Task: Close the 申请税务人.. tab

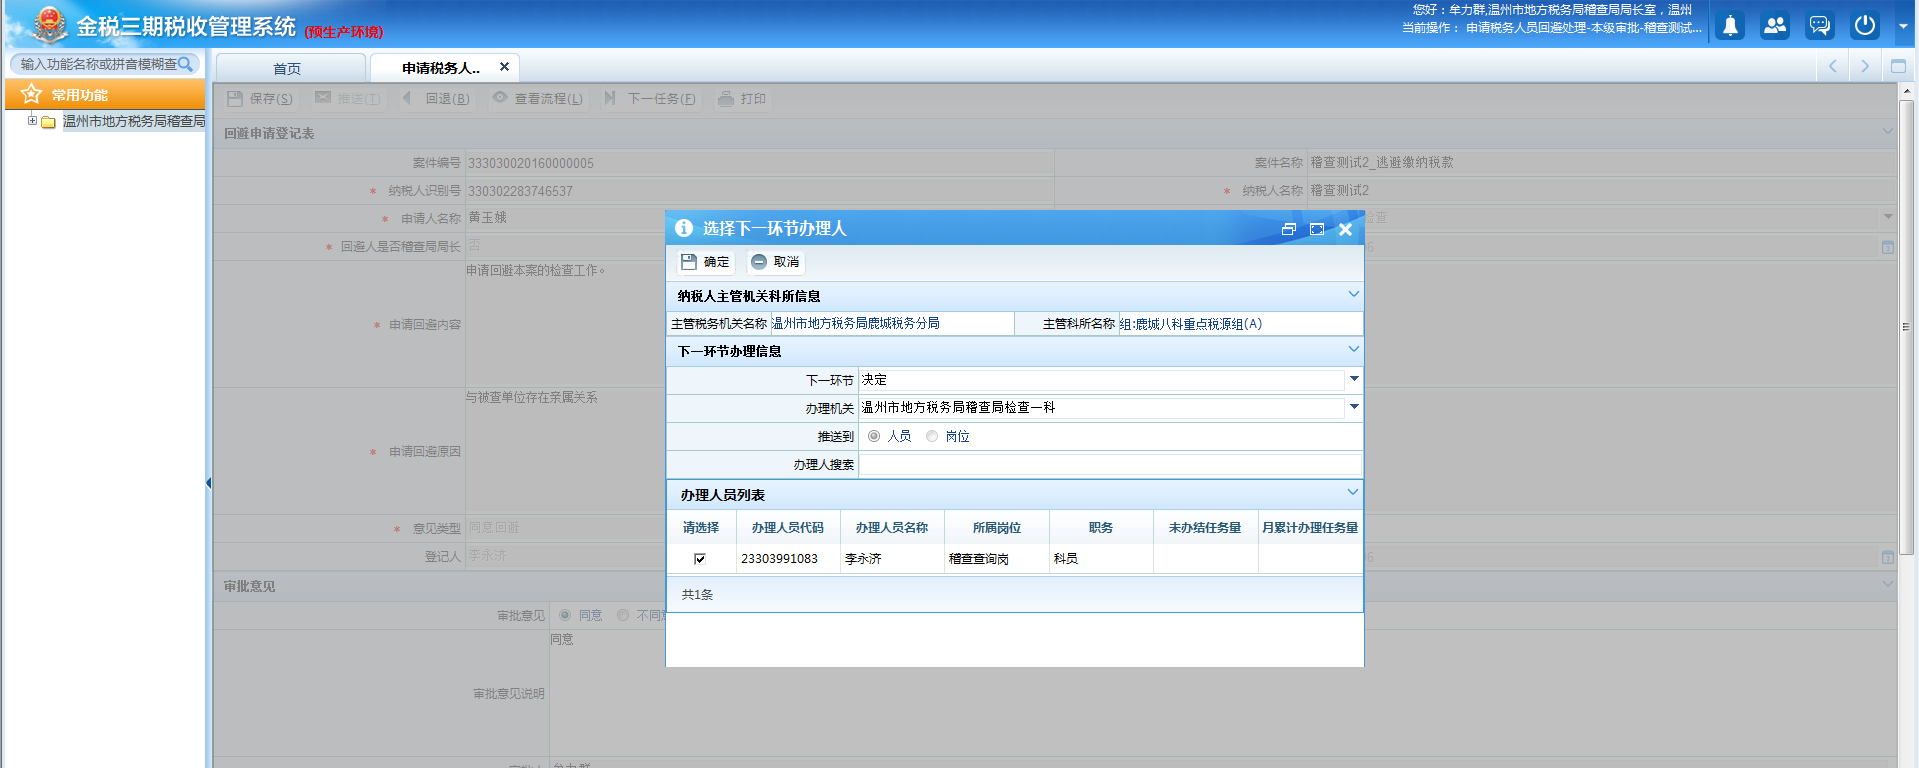Action: [504, 67]
